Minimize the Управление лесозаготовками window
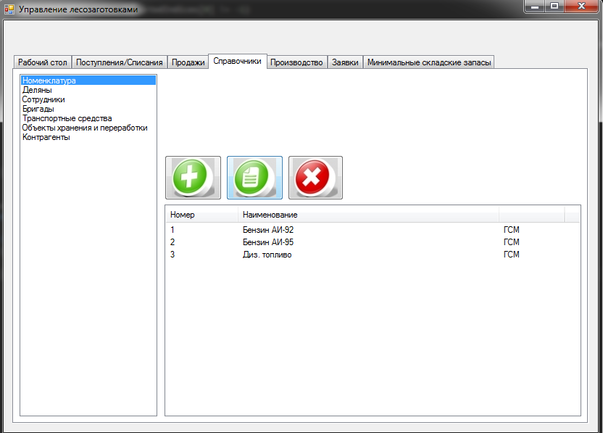The width and height of the screenshot is (603, 433). (535, 6)
